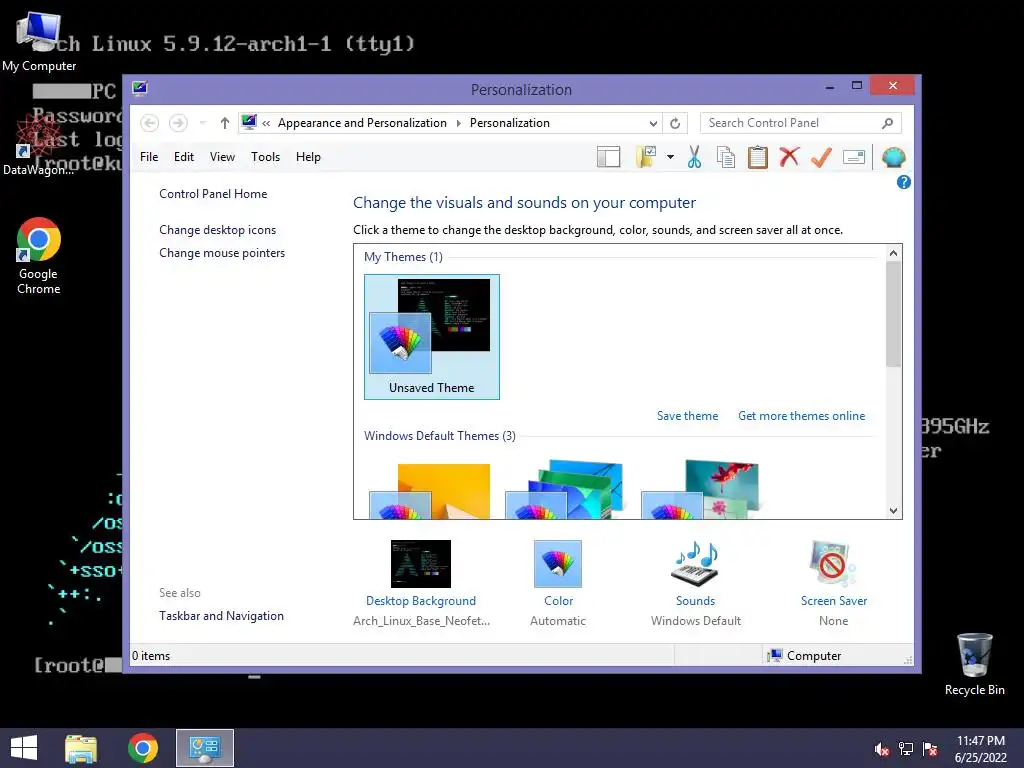Expand the breadcrumb arrow before Personalization

click(458, 123)
